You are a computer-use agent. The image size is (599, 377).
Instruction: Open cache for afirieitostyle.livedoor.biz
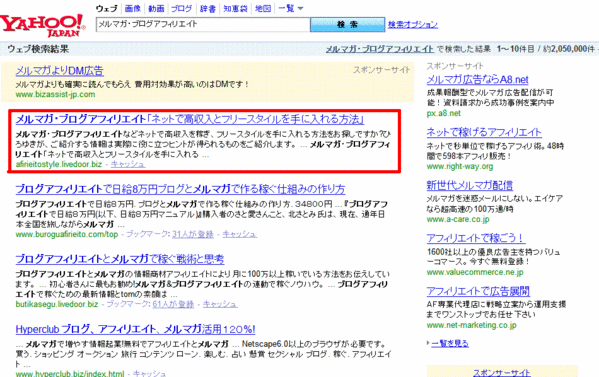128,164
